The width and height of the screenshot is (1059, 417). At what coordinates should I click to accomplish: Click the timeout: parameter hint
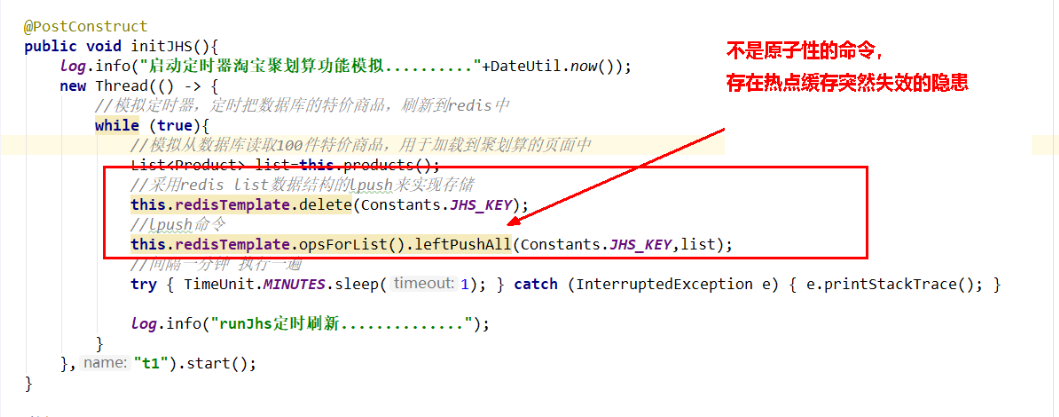[x=424, y=284]
